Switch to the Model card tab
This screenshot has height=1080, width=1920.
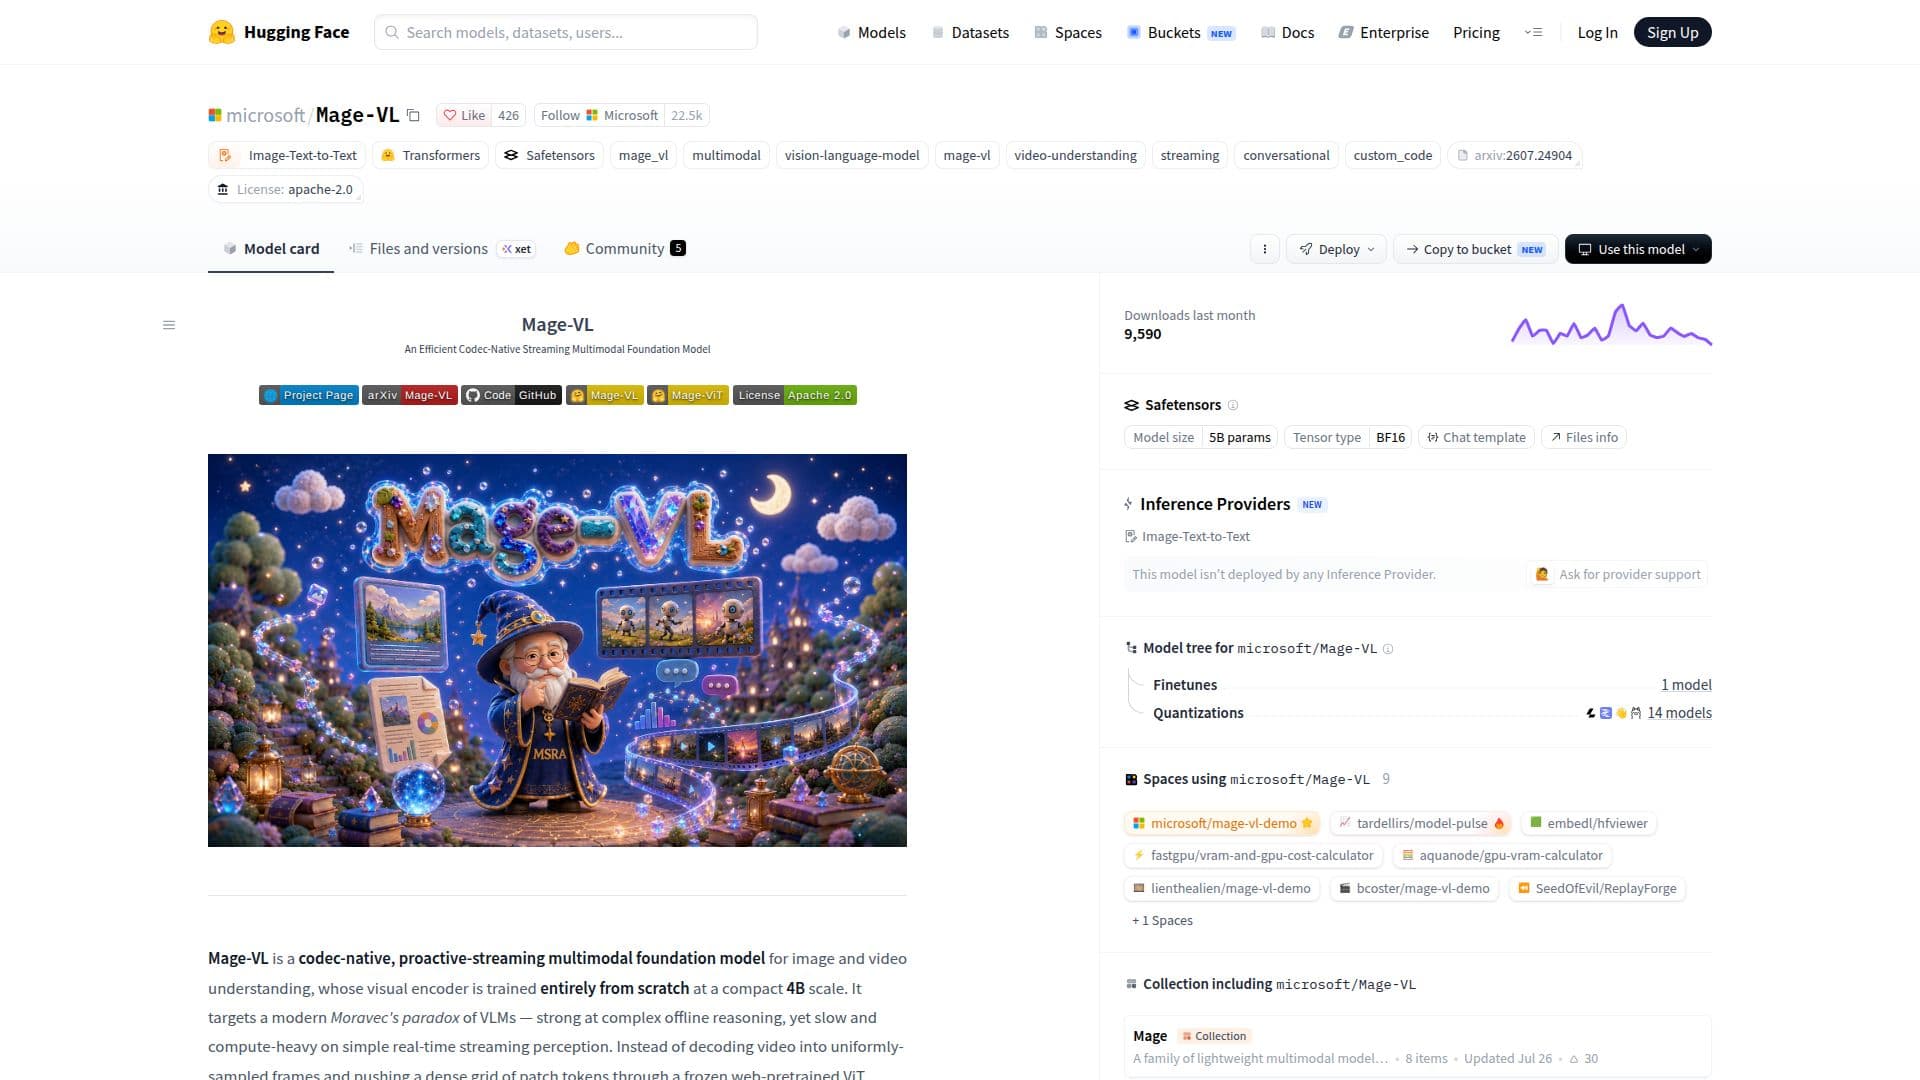pos(271,249)
